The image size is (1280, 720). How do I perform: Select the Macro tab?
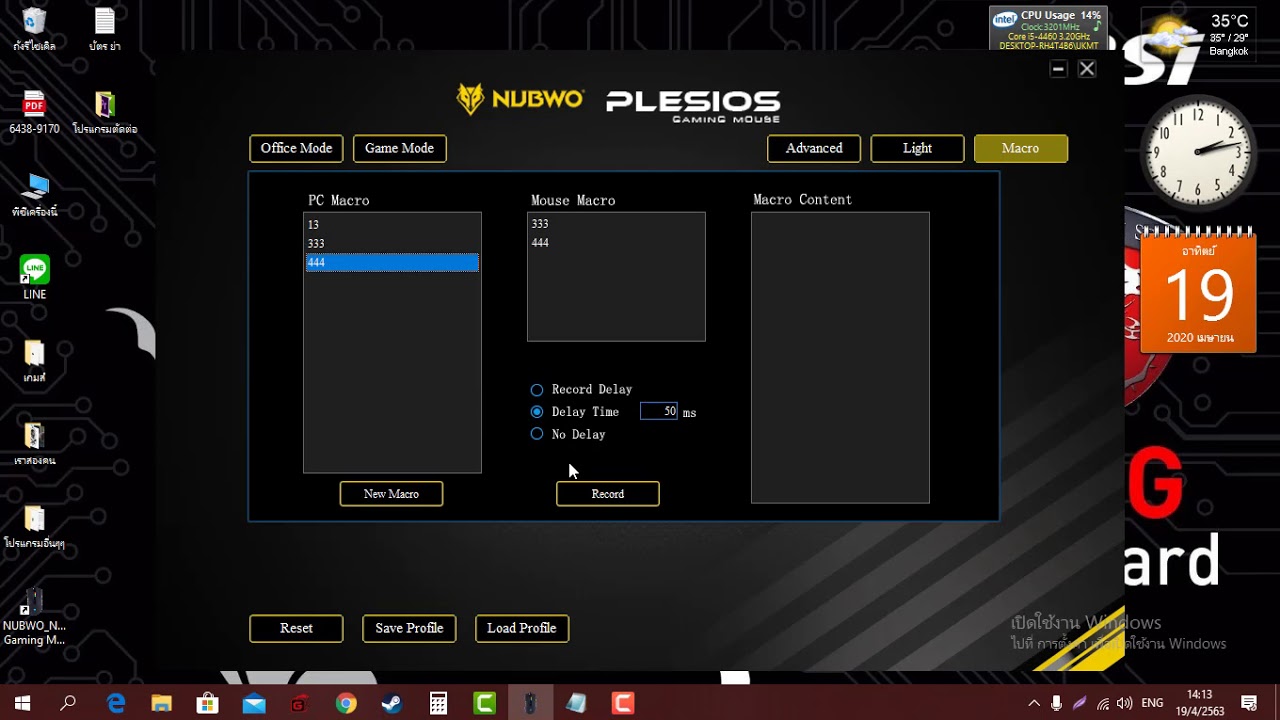[1021, 148]
